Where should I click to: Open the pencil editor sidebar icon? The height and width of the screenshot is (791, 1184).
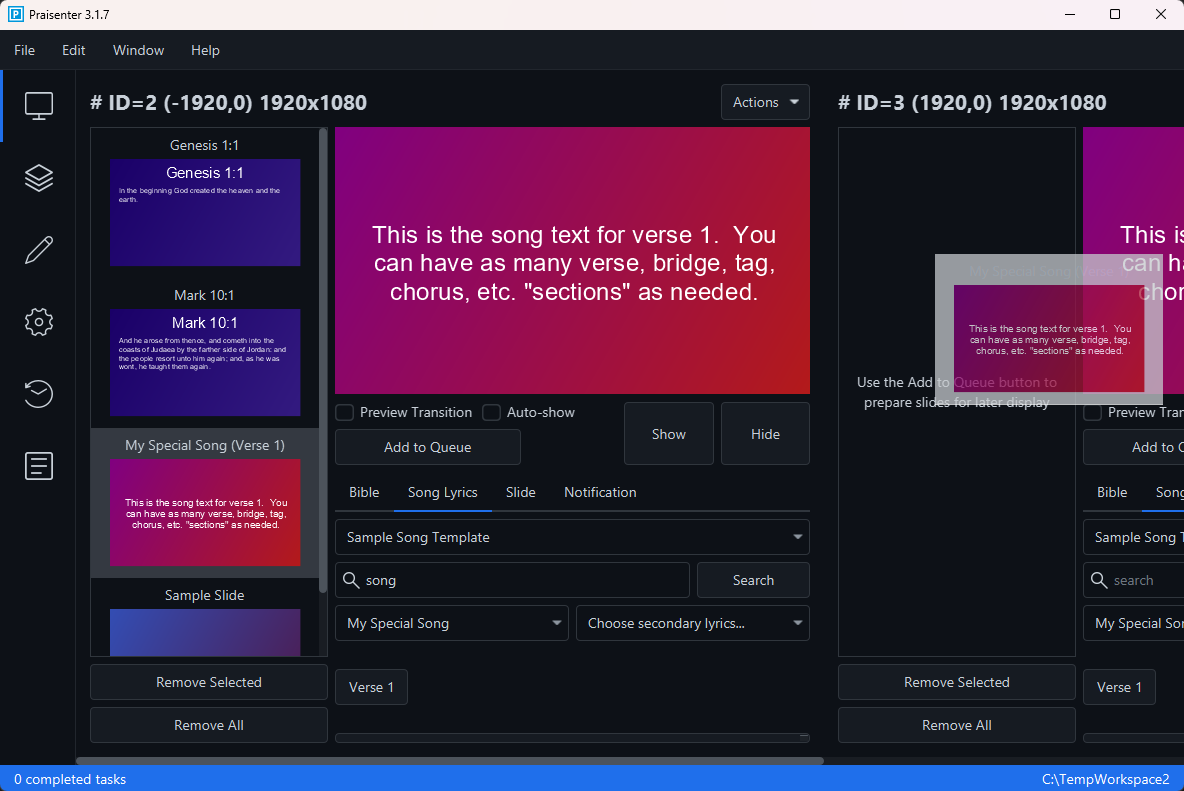click(x=38, y=250)
